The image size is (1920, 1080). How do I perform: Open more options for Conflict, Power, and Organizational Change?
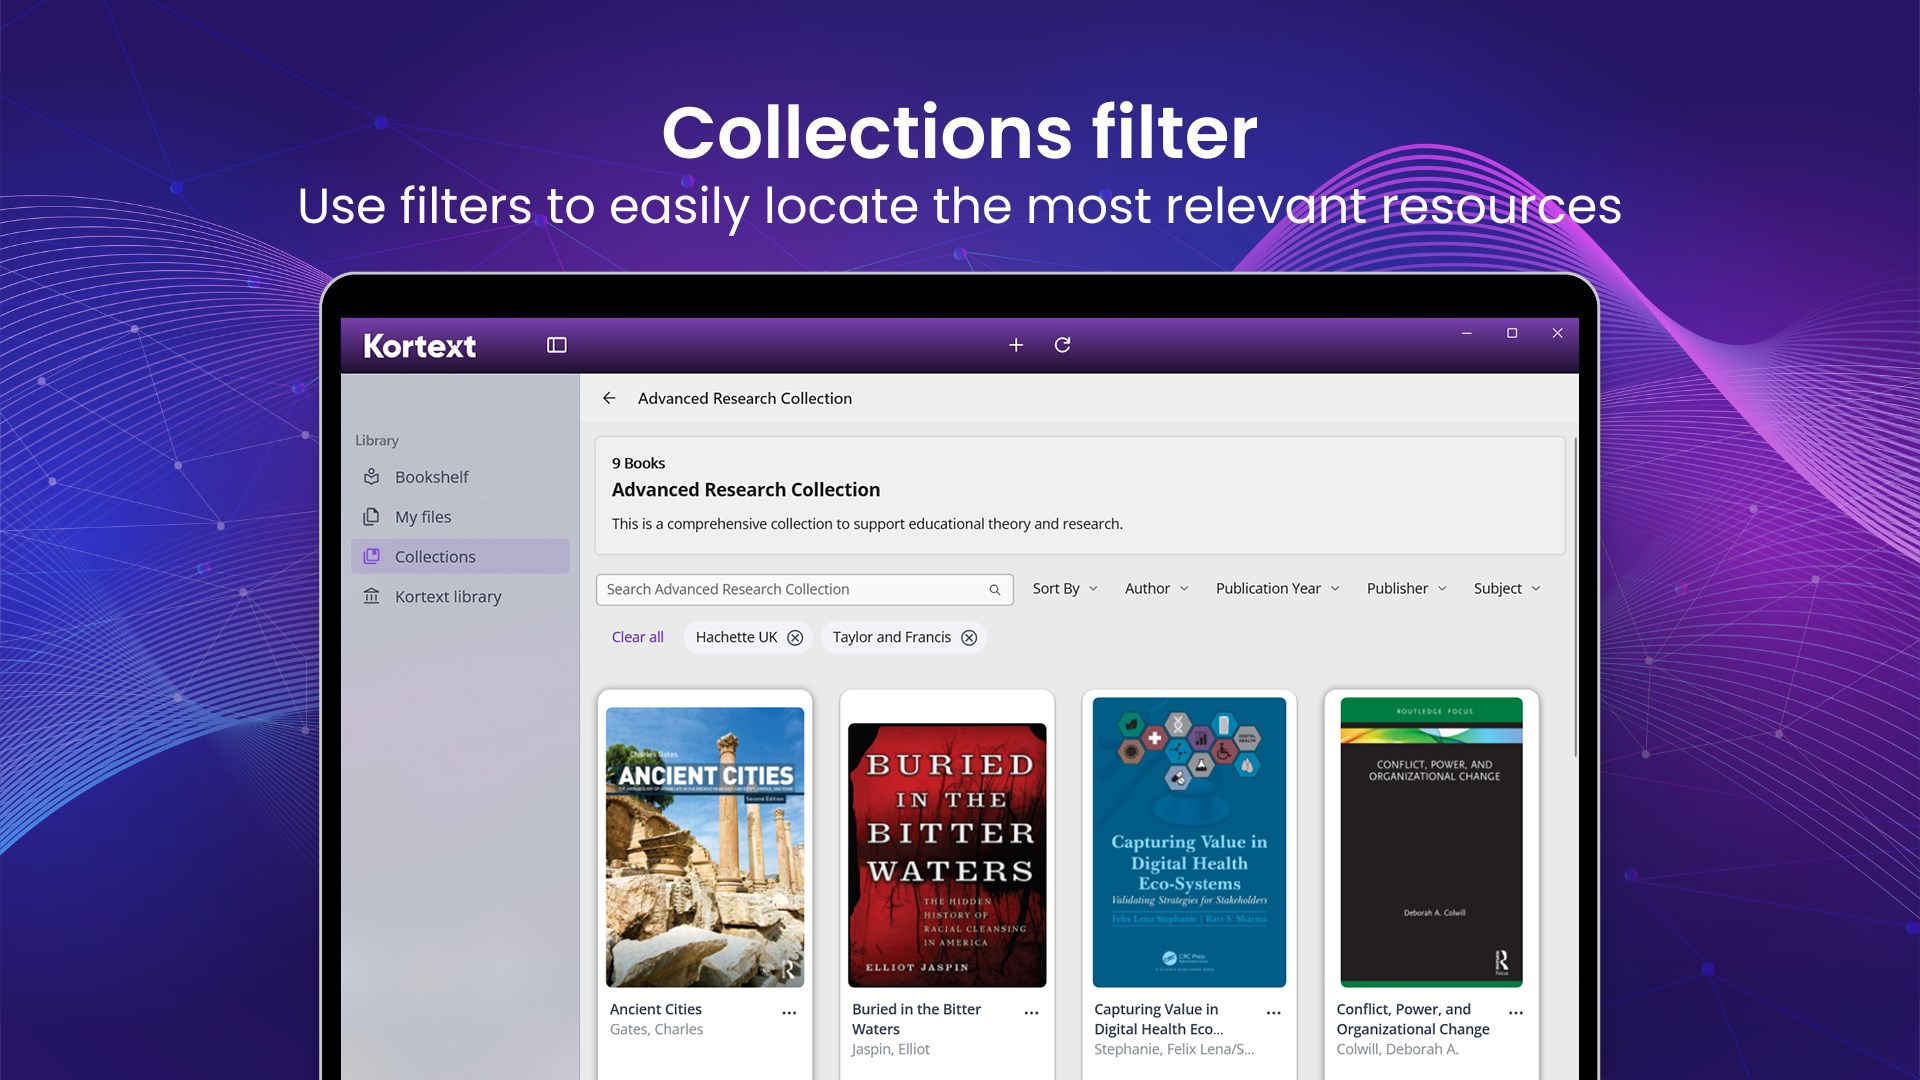pyautogui.click(x=1515, y=1011)
